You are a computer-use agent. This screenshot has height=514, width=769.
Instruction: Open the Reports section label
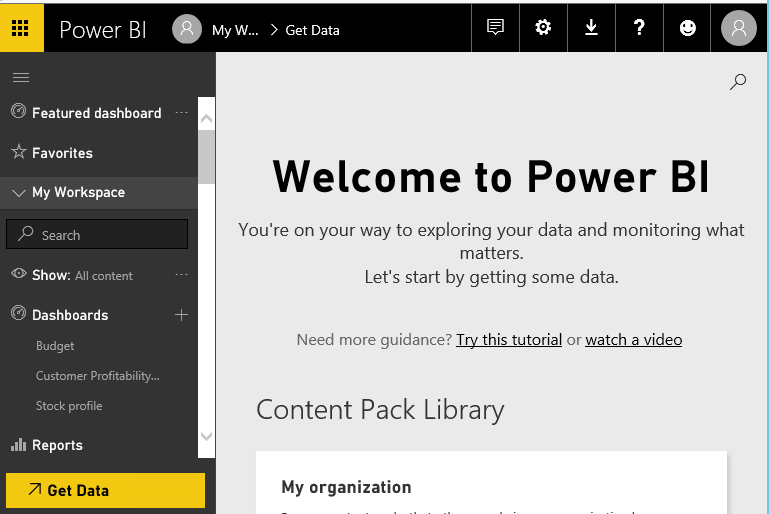tap(57, 445)
